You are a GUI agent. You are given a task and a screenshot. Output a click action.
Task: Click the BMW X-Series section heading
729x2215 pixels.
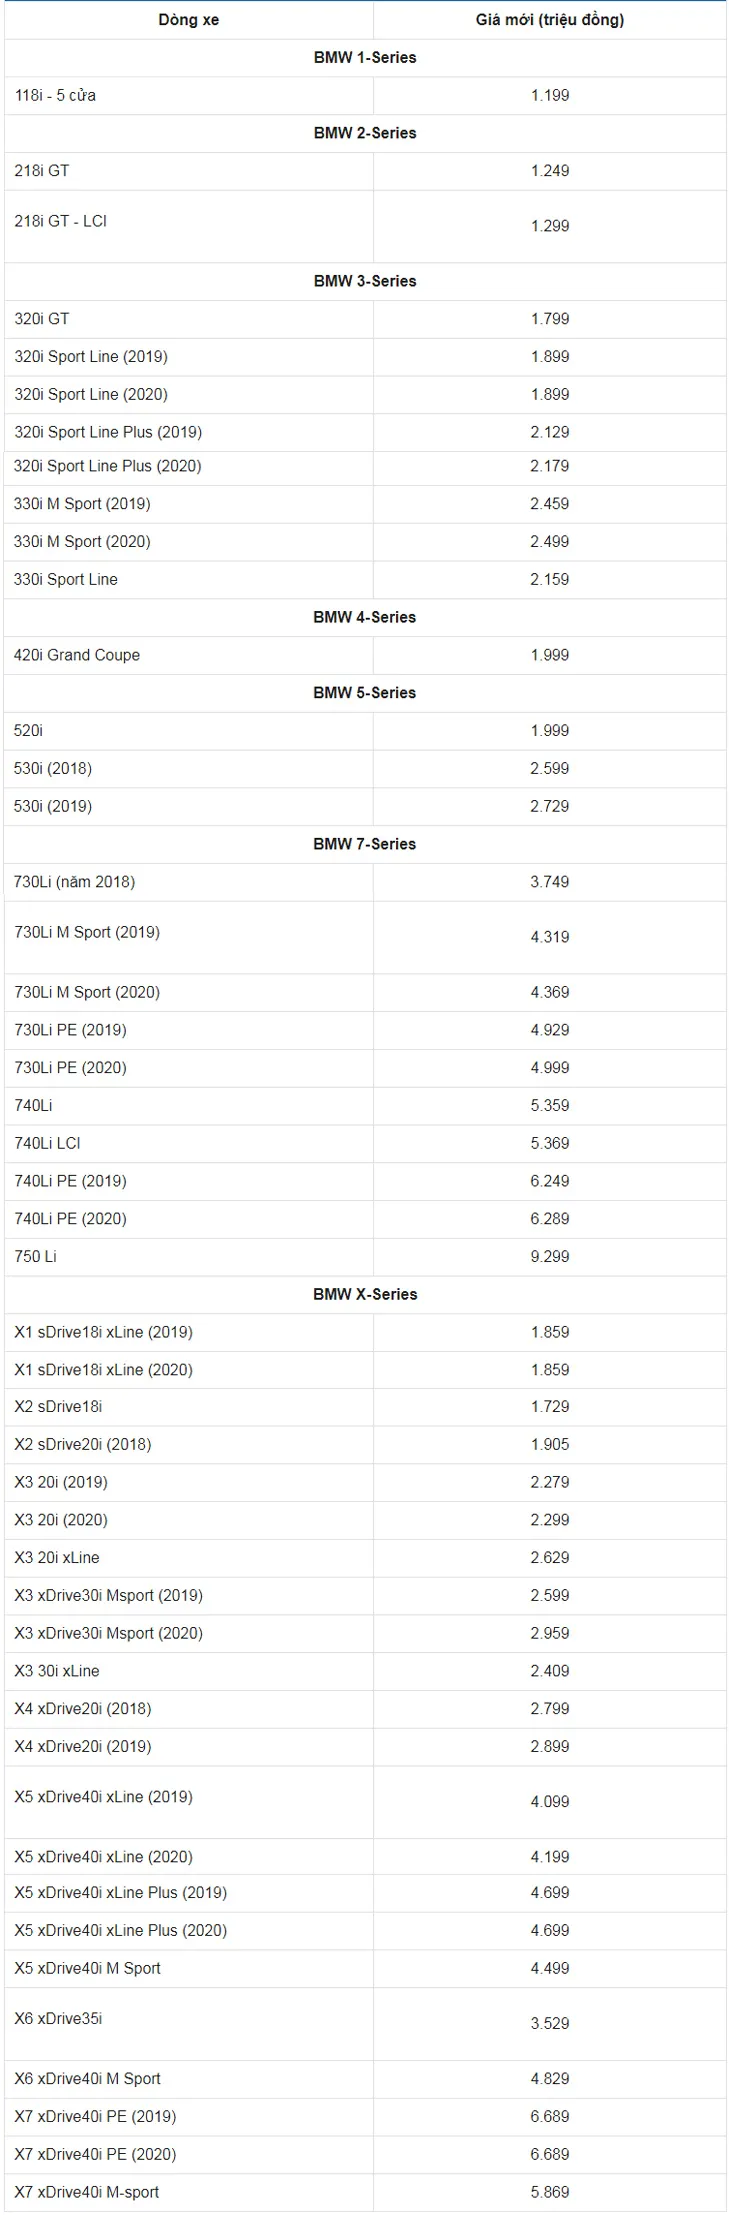(365, 1294)
